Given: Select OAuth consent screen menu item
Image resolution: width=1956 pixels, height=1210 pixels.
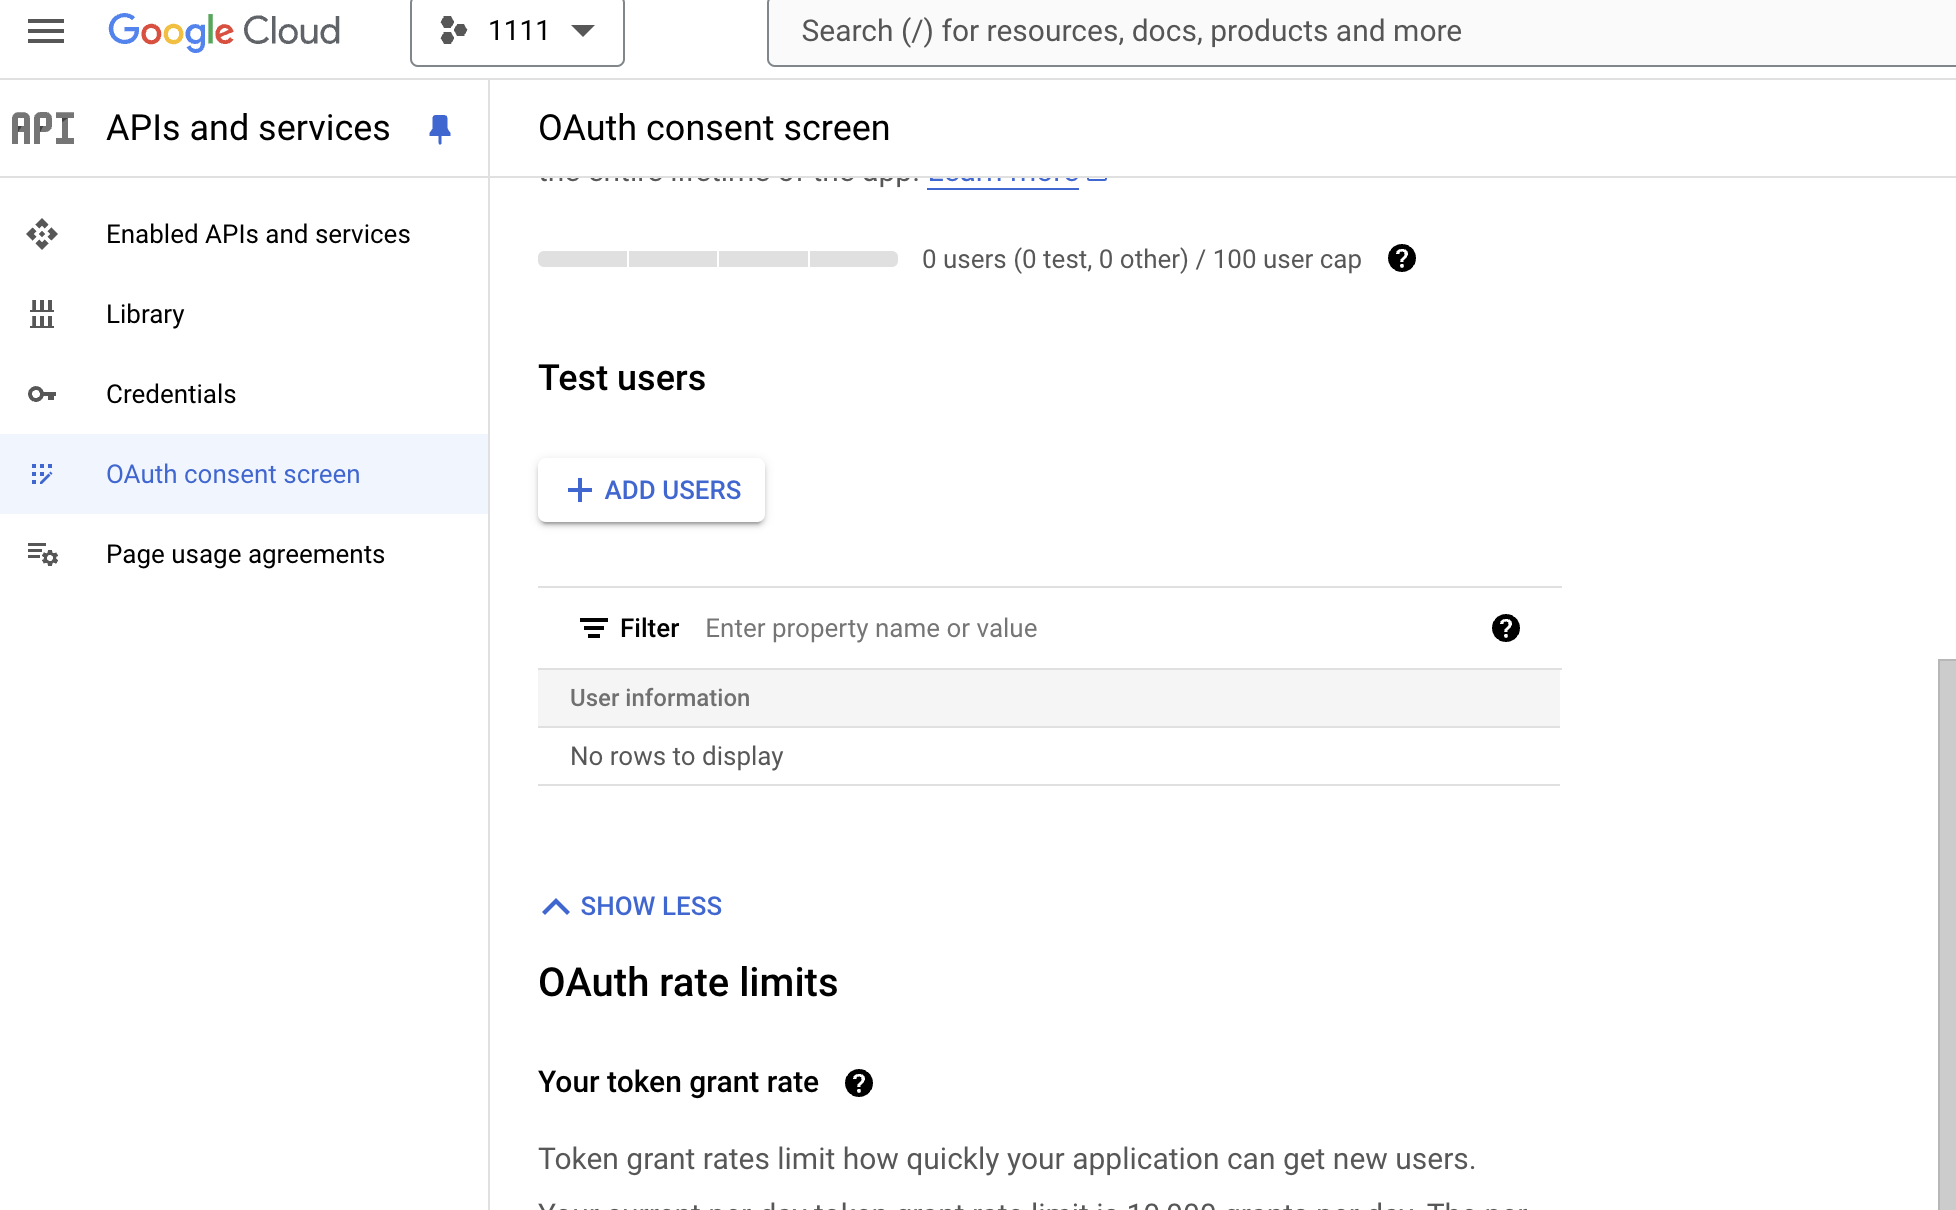Looking at the screenshot, I should [232, 474].
